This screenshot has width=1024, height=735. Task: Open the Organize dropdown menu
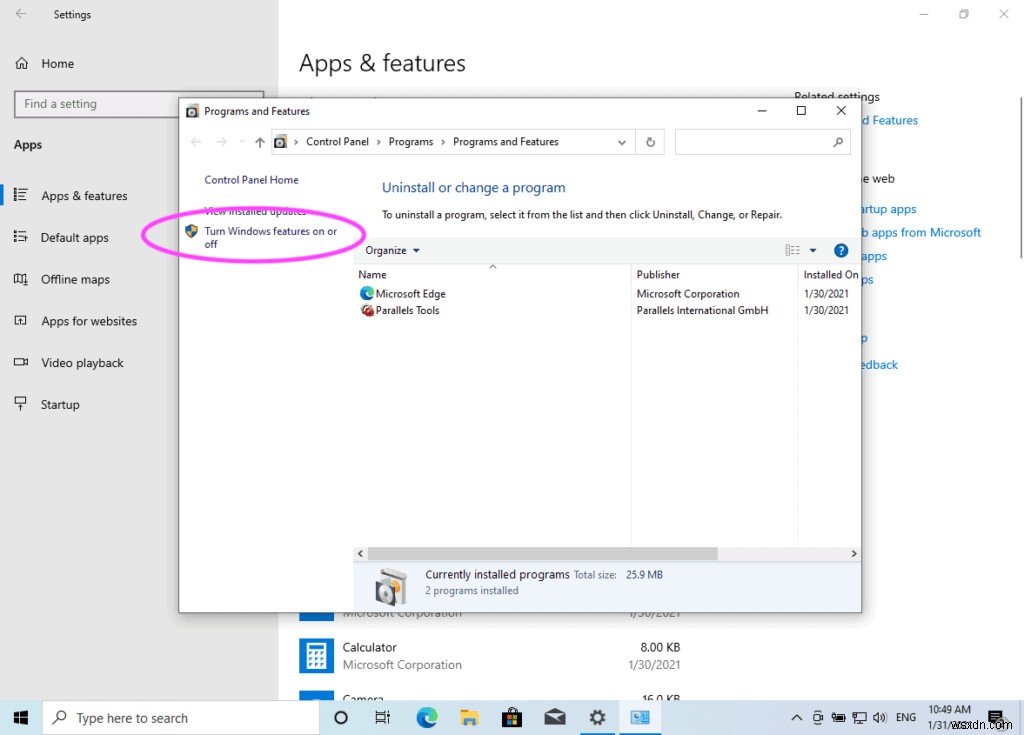click(x=390, y=250)
